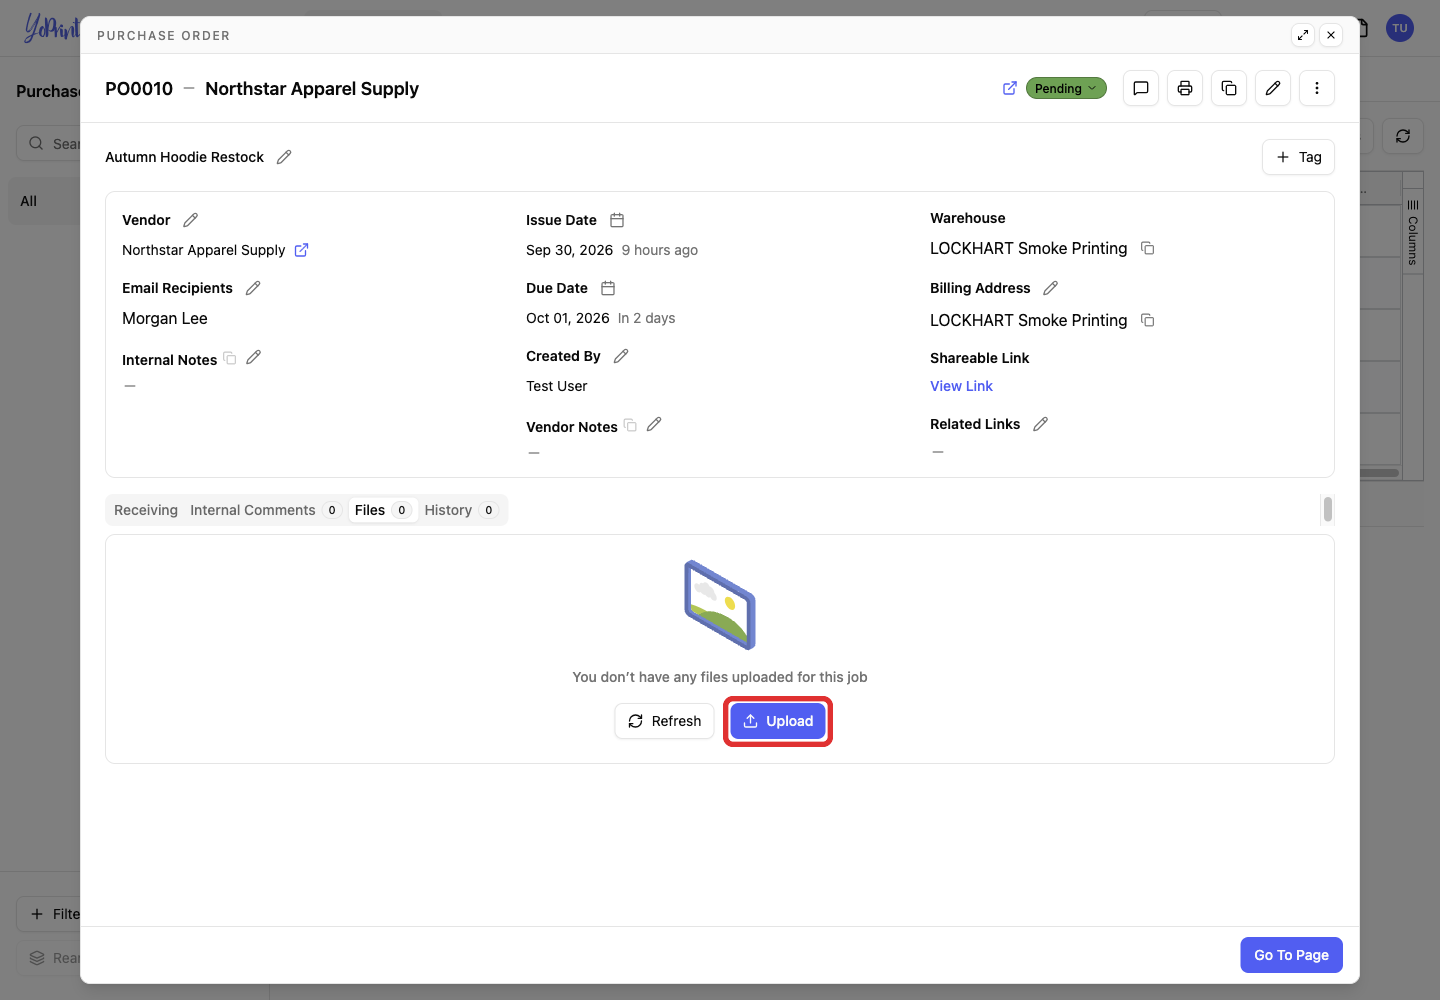Image resolution: width=1440 pixels, height=1000 pixels.
Task: Open Due Date calendar icon
Action: (608, 288)
